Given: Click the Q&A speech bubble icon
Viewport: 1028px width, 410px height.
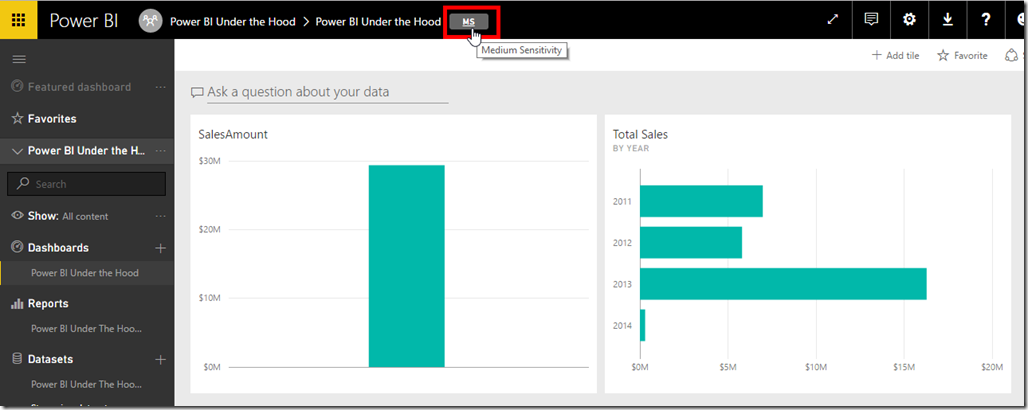Looking at the screenshot, I should pos(197,92).
